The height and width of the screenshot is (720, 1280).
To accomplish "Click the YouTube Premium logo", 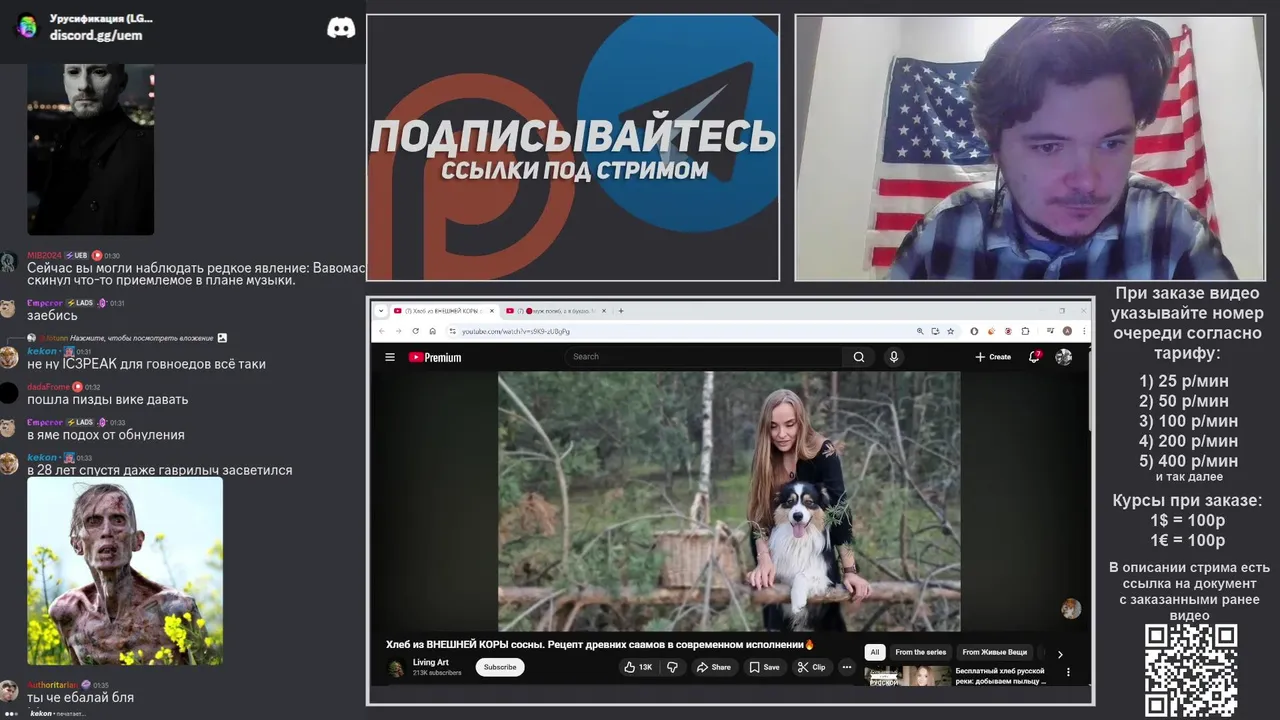I will 435,357.
